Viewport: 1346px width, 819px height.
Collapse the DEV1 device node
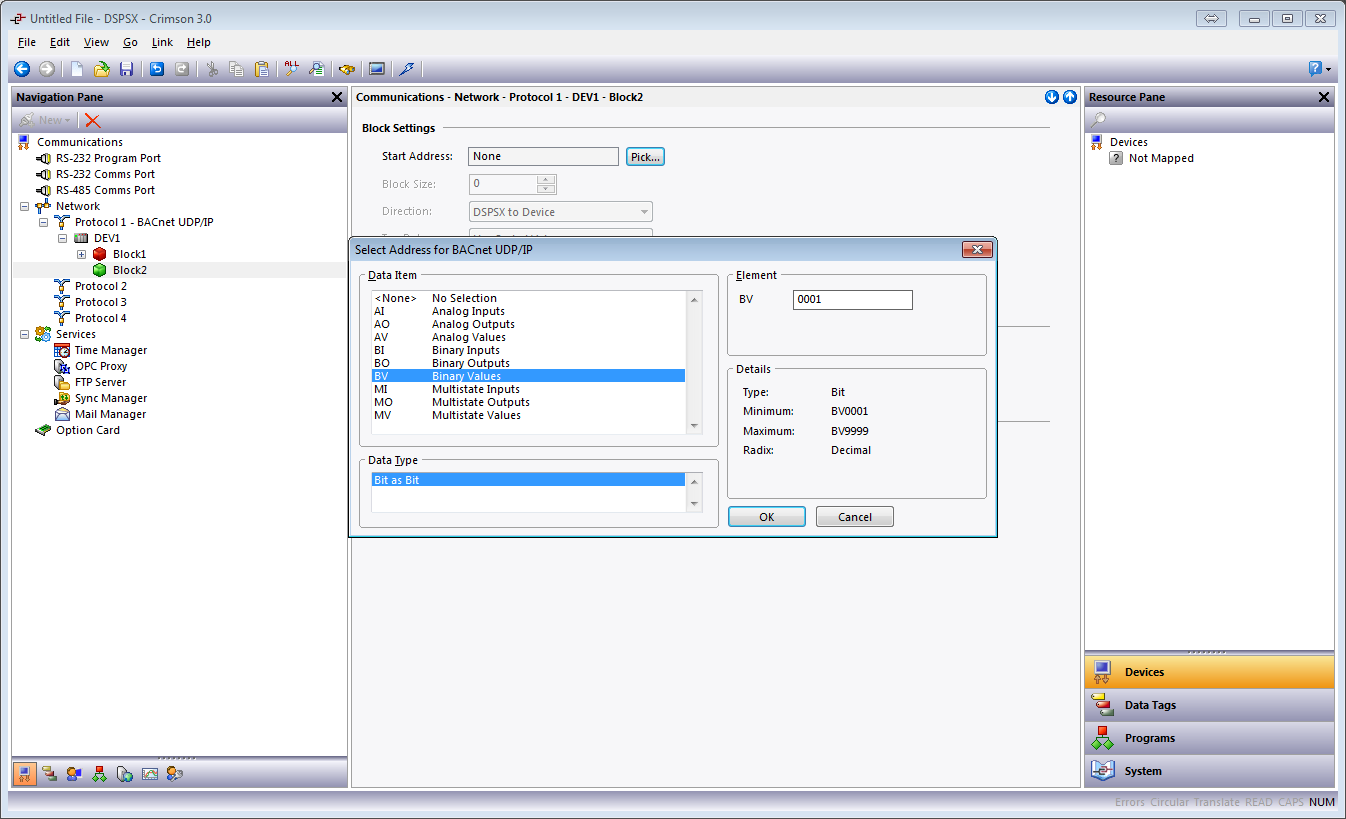62,238
